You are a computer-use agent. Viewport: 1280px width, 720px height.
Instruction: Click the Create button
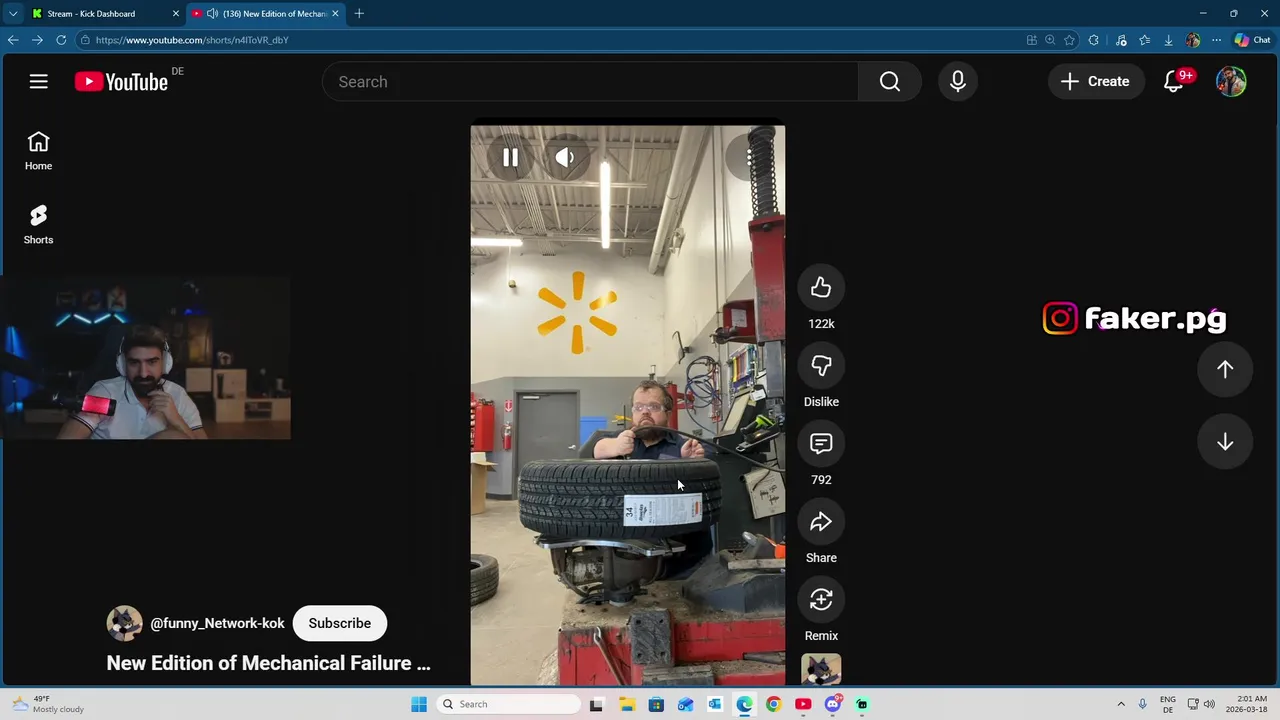click(1096, 82)
